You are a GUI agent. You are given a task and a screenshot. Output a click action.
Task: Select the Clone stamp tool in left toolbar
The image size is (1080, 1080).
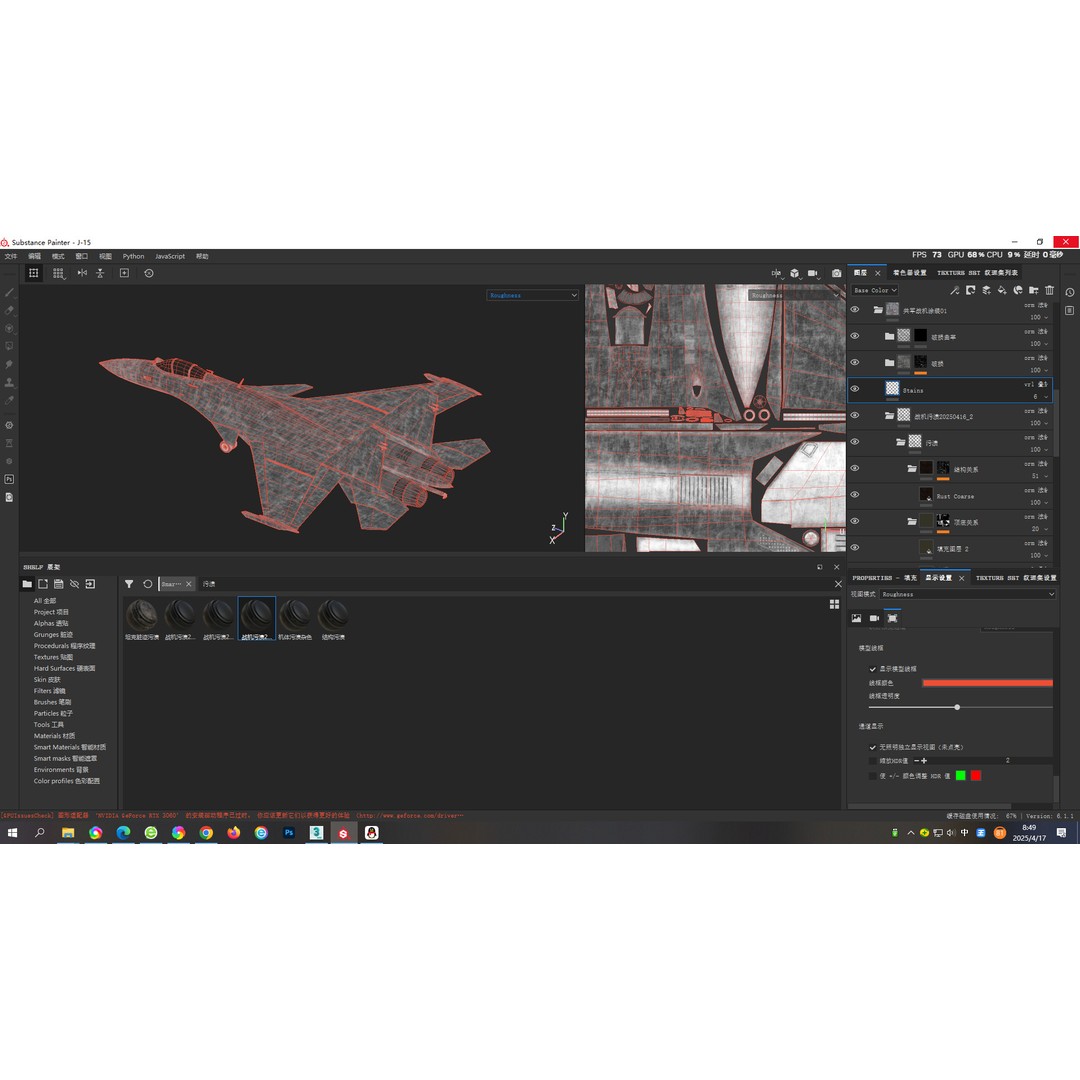[9, 382]
